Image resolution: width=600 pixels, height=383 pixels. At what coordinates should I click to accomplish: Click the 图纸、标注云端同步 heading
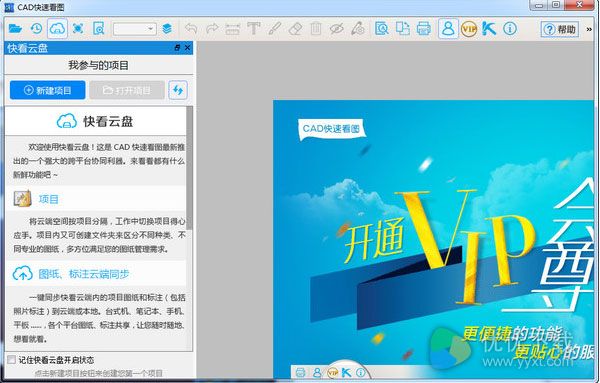pos(84,274)
